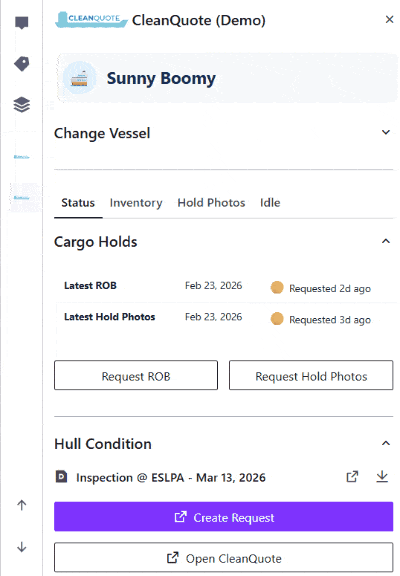Close the CleanQuote panel
400x576 pixels.
pos(389,19)
